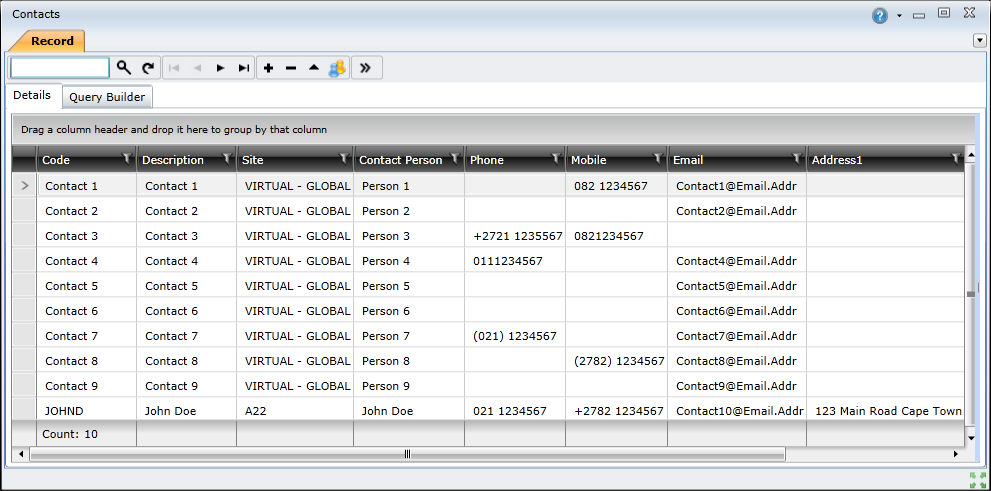Select phone '(021) 1234567' cell
991x491 pixels.
pyautogui.click(x=515, y=336)
